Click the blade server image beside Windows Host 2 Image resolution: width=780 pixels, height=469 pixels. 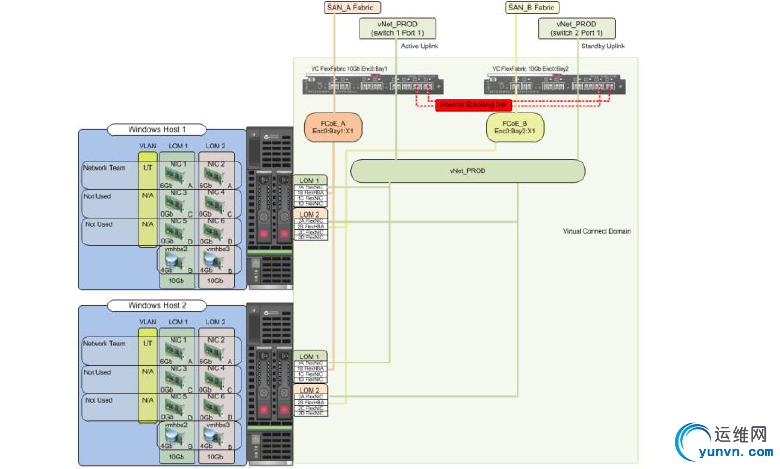pyautogui.click(x=270, y=384)
